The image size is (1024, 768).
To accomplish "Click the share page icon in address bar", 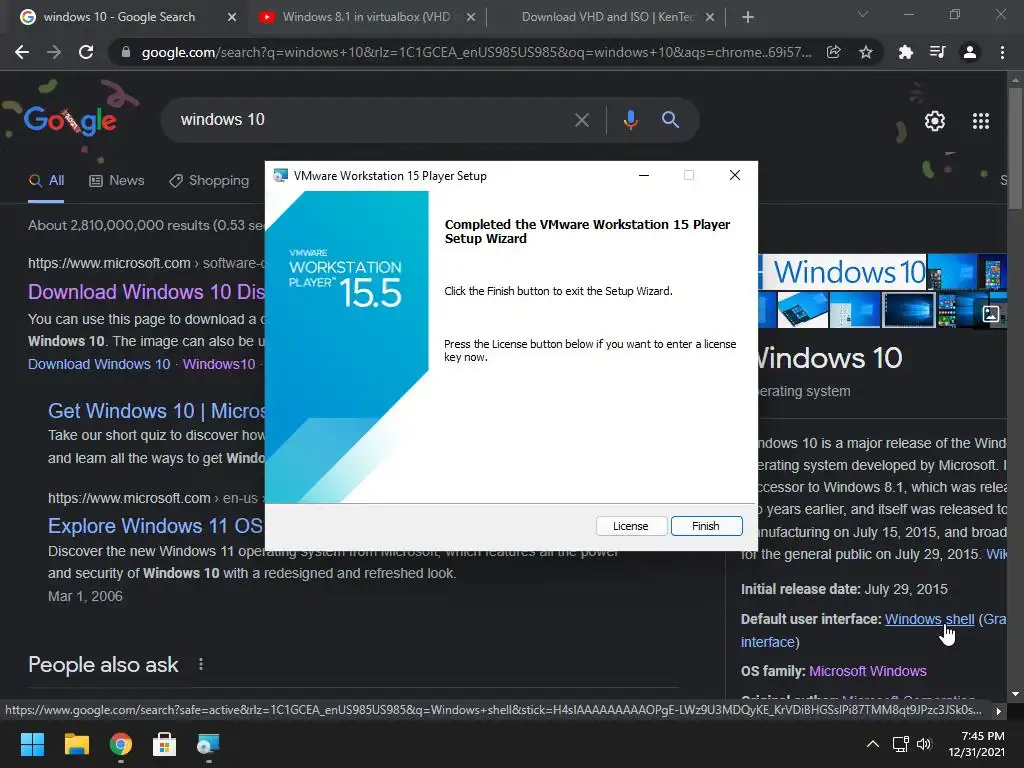I will click(x=833, y=52).
